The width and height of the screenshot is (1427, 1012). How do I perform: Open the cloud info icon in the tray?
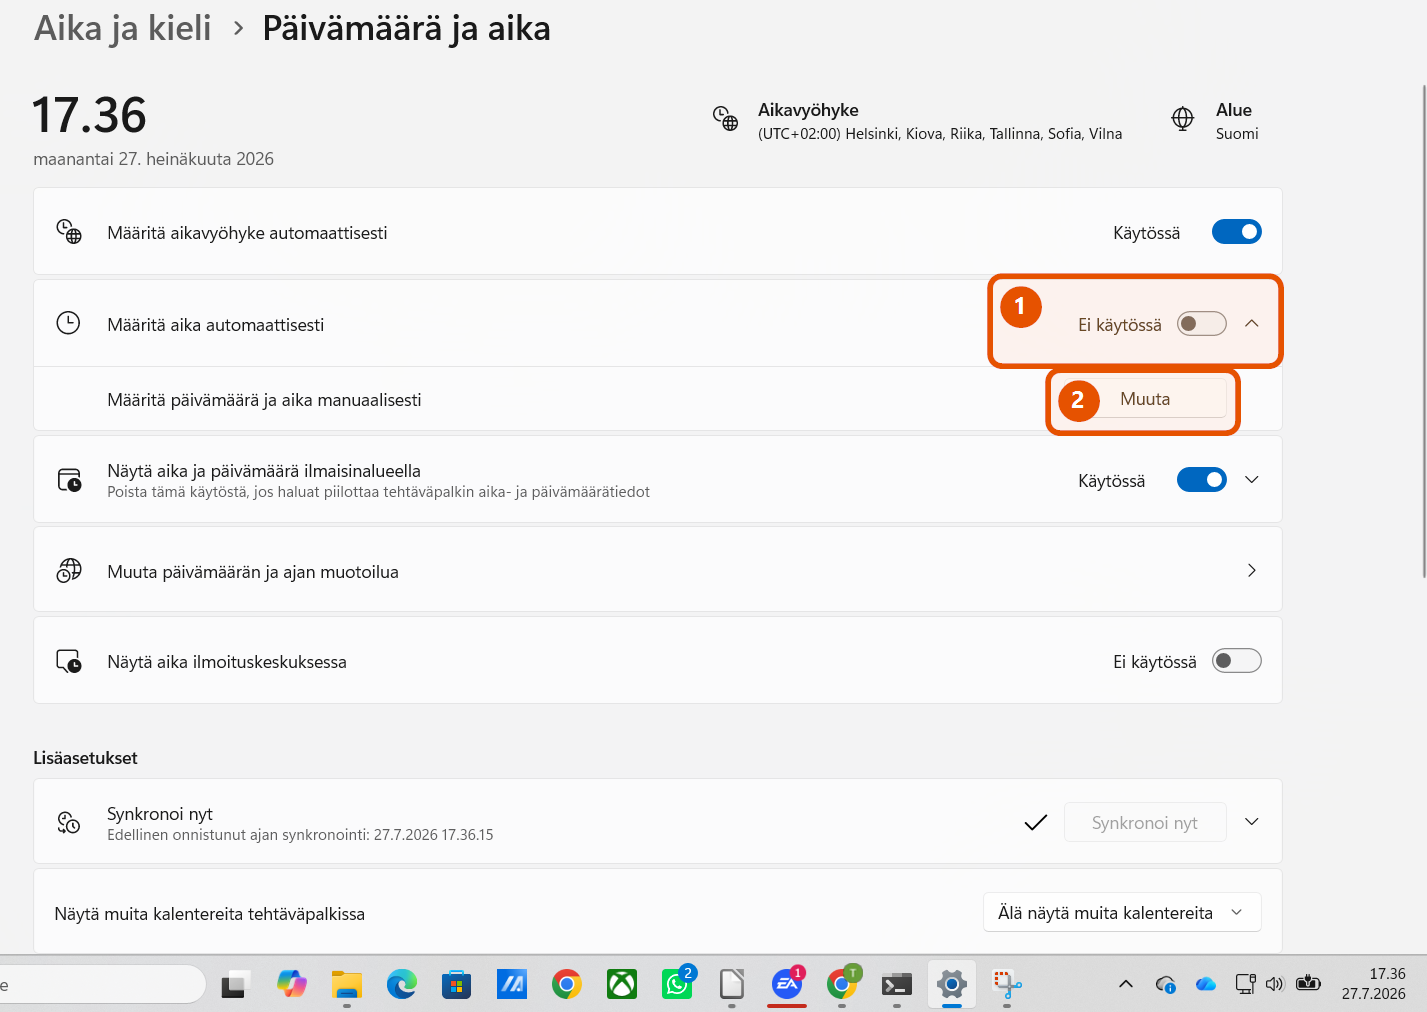[x=1166, y=984]
